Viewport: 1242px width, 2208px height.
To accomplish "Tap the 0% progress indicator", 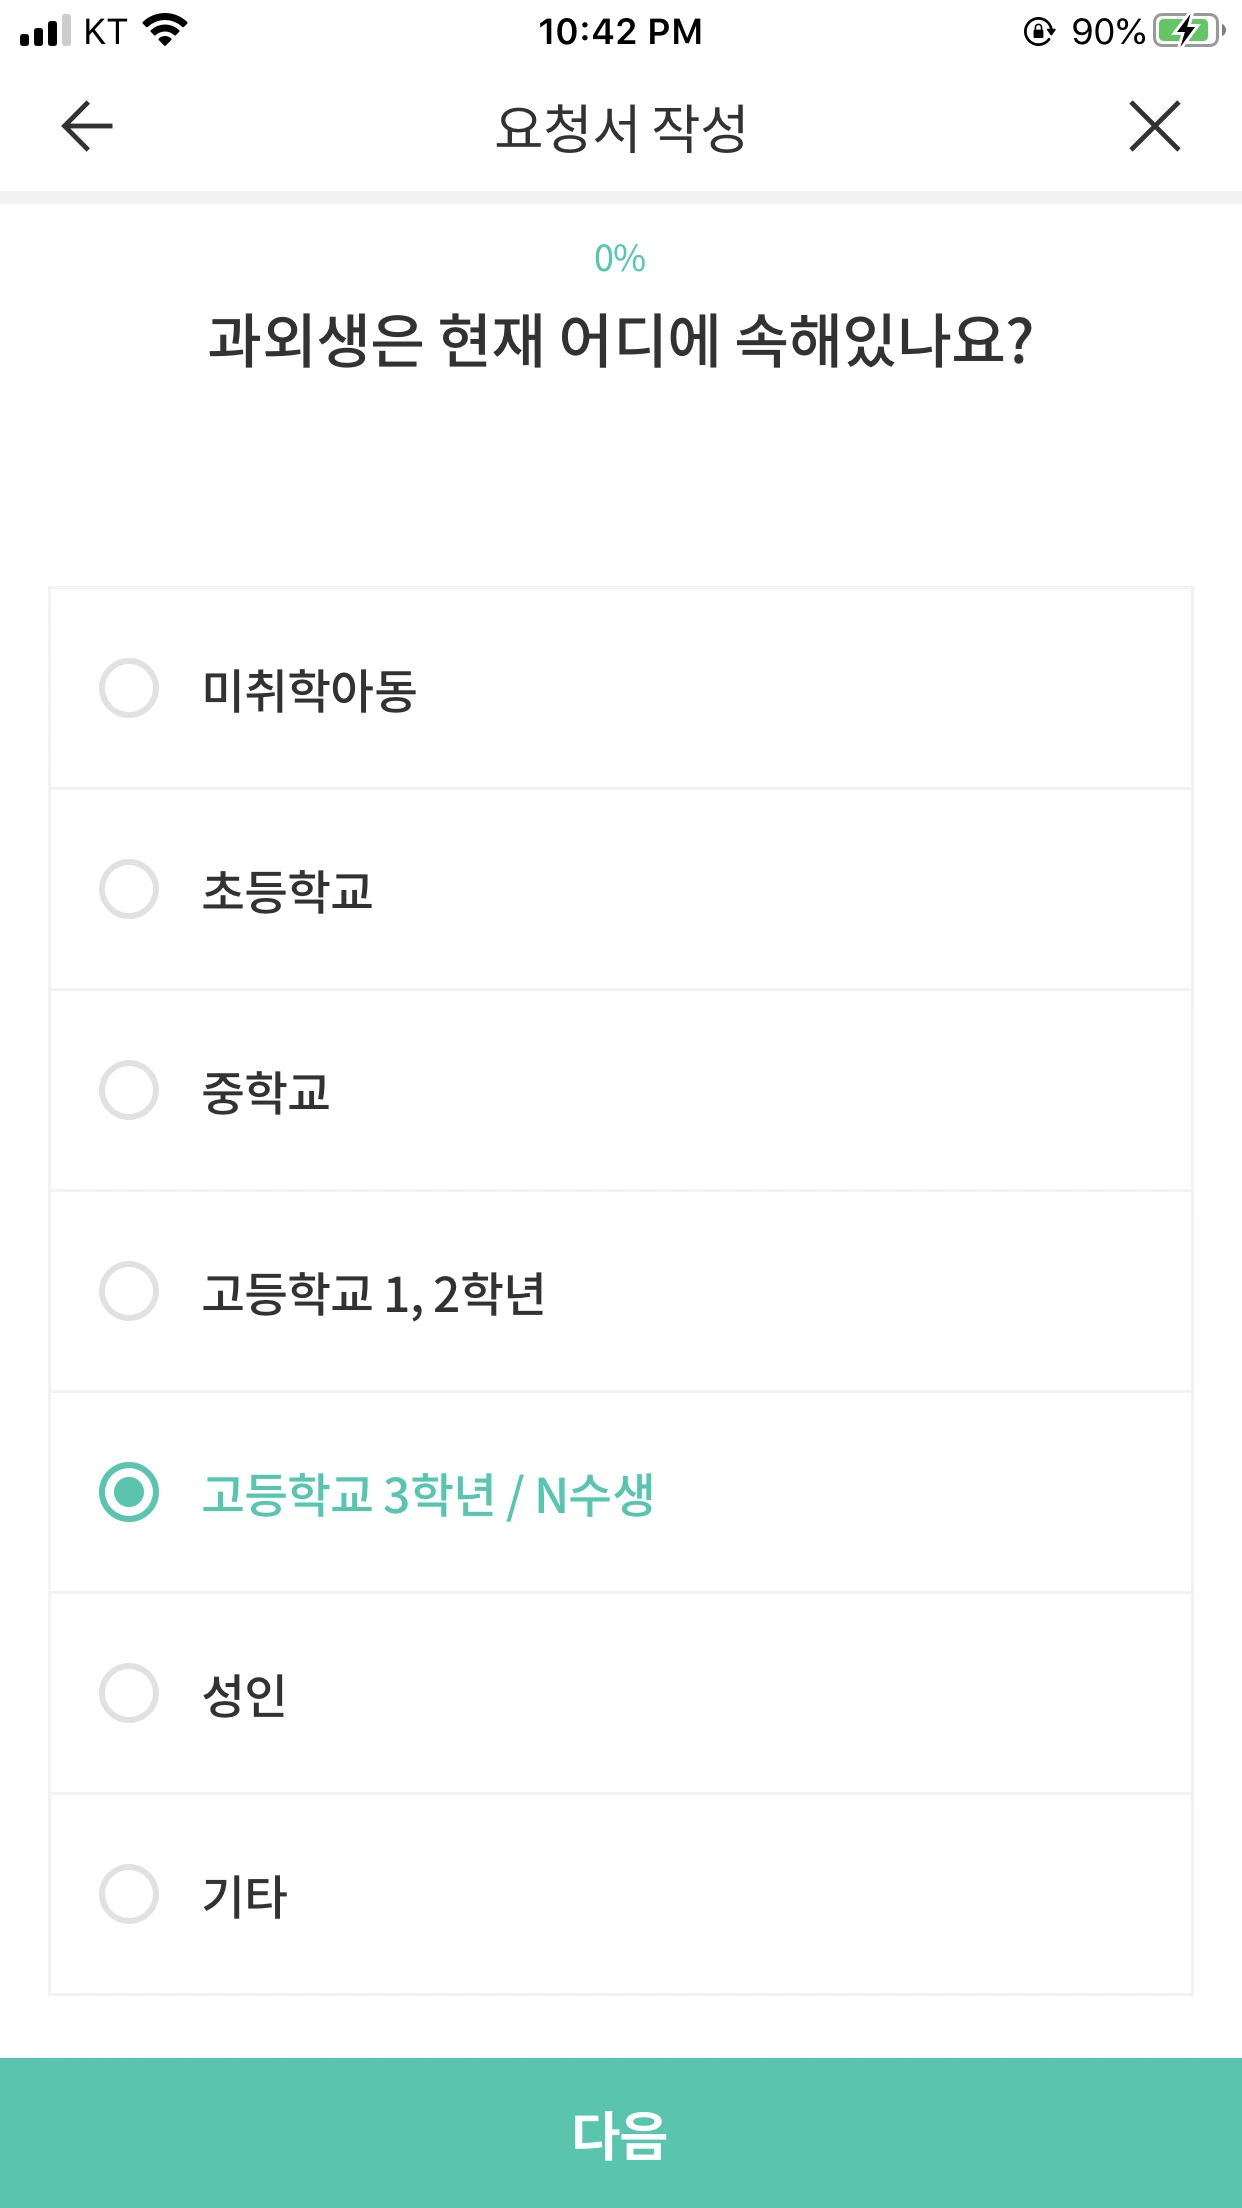I will tap(620, 259).
